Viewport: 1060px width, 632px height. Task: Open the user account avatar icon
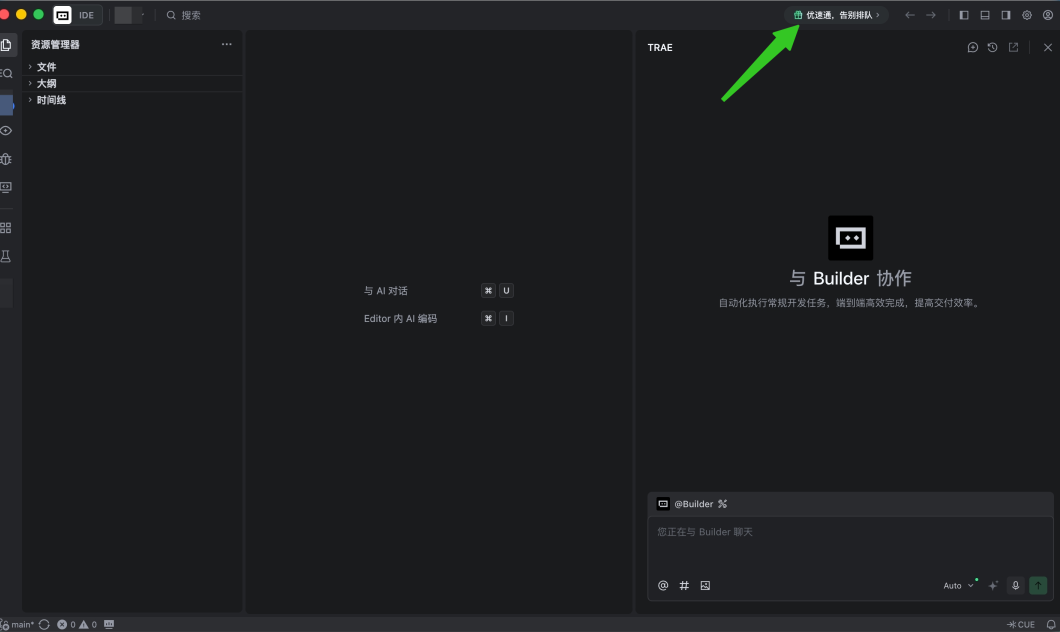click(x=1048, y=15)
